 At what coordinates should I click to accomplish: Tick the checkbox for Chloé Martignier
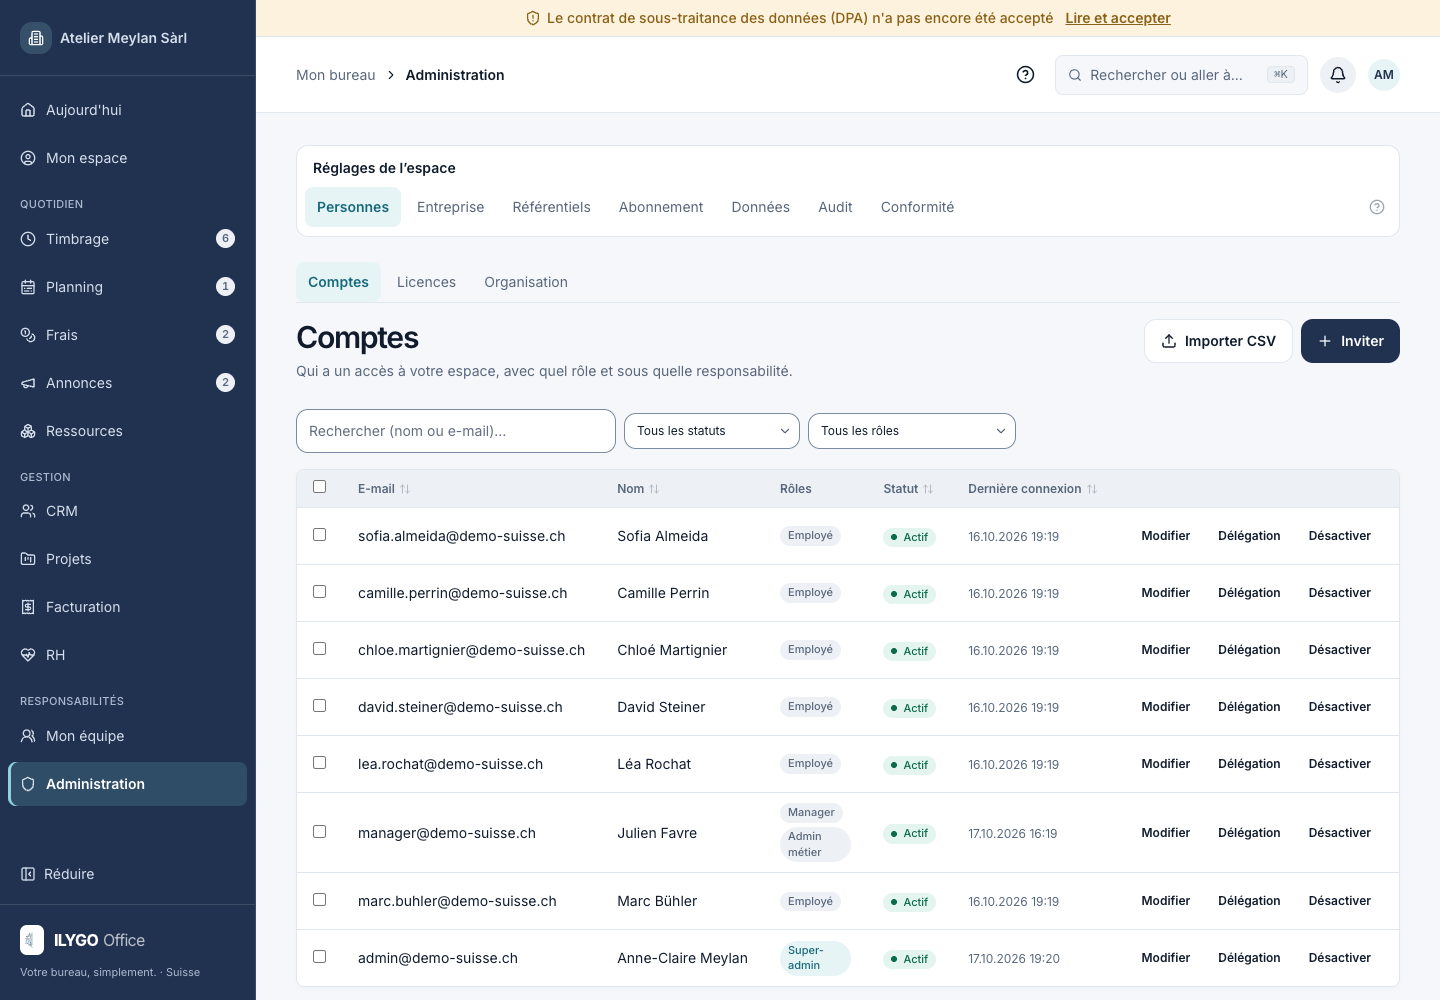[320, 649]
